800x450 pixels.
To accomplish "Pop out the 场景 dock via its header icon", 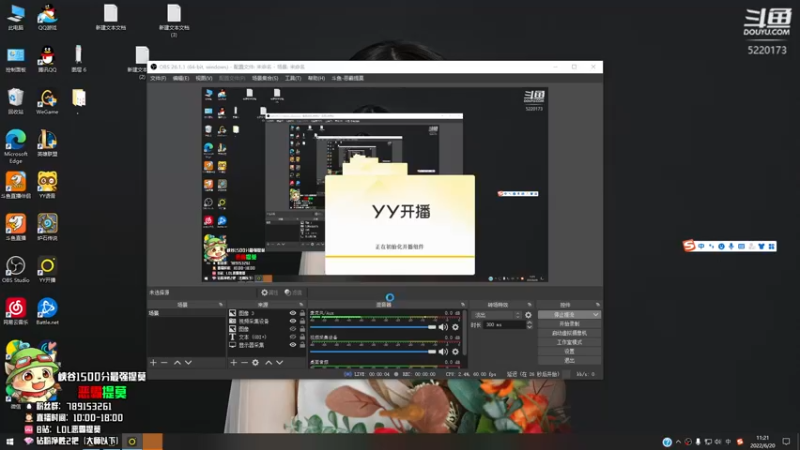I will [221, 305].
